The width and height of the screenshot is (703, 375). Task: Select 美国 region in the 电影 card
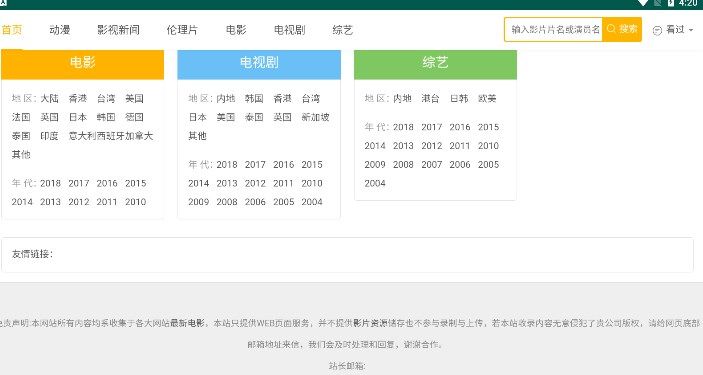pyautogui.click(x=134, y=98)
